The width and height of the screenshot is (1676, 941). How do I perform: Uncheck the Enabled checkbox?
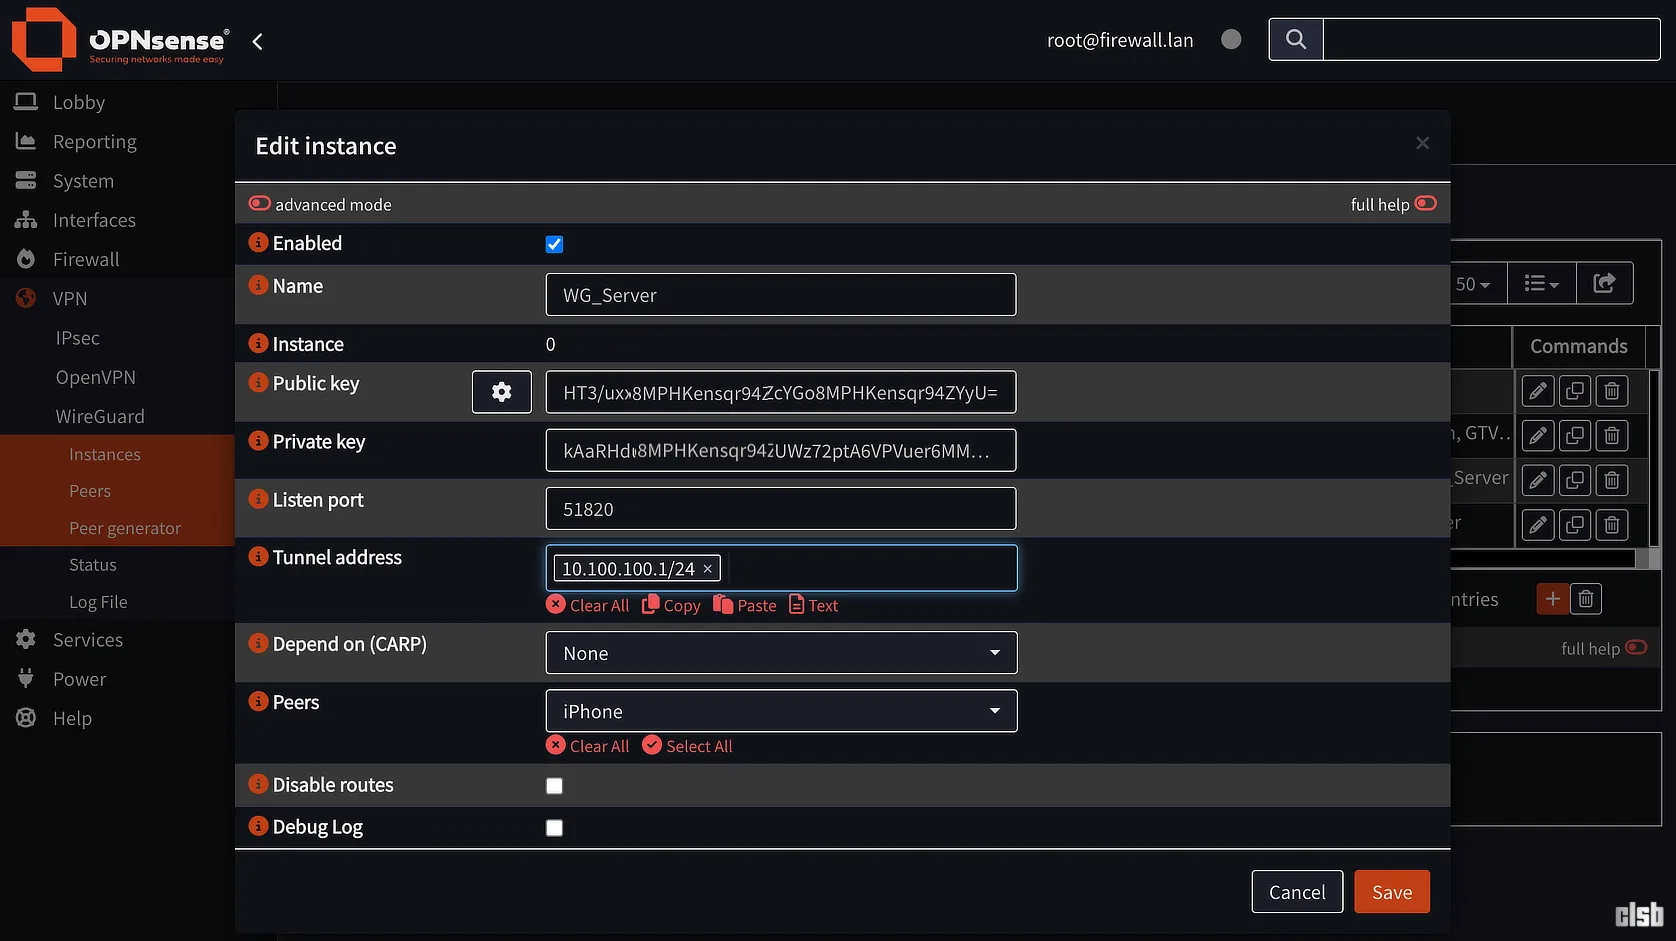click(x=554, y=244)
